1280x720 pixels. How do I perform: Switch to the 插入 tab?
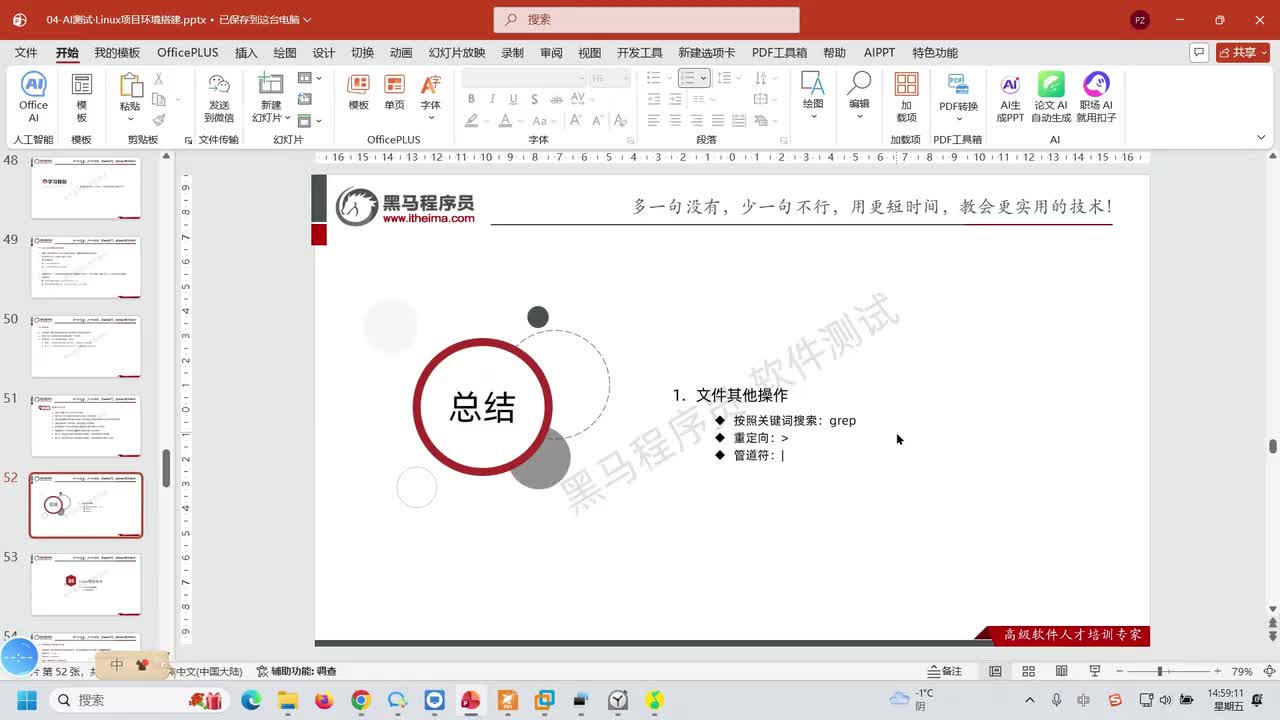246,53
